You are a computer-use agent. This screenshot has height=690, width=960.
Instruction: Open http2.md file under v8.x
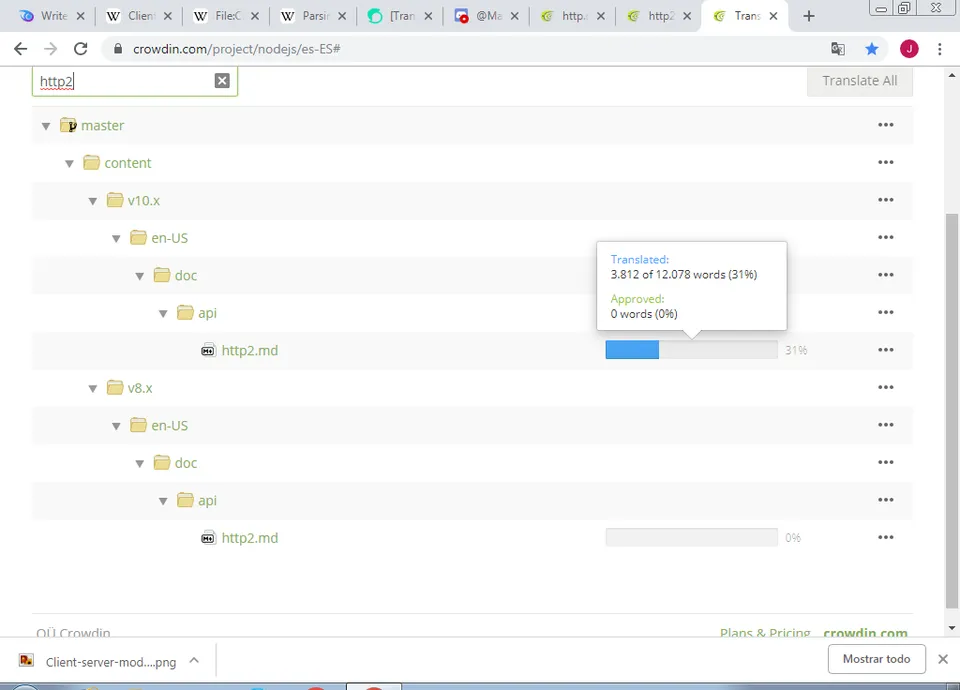250,538
